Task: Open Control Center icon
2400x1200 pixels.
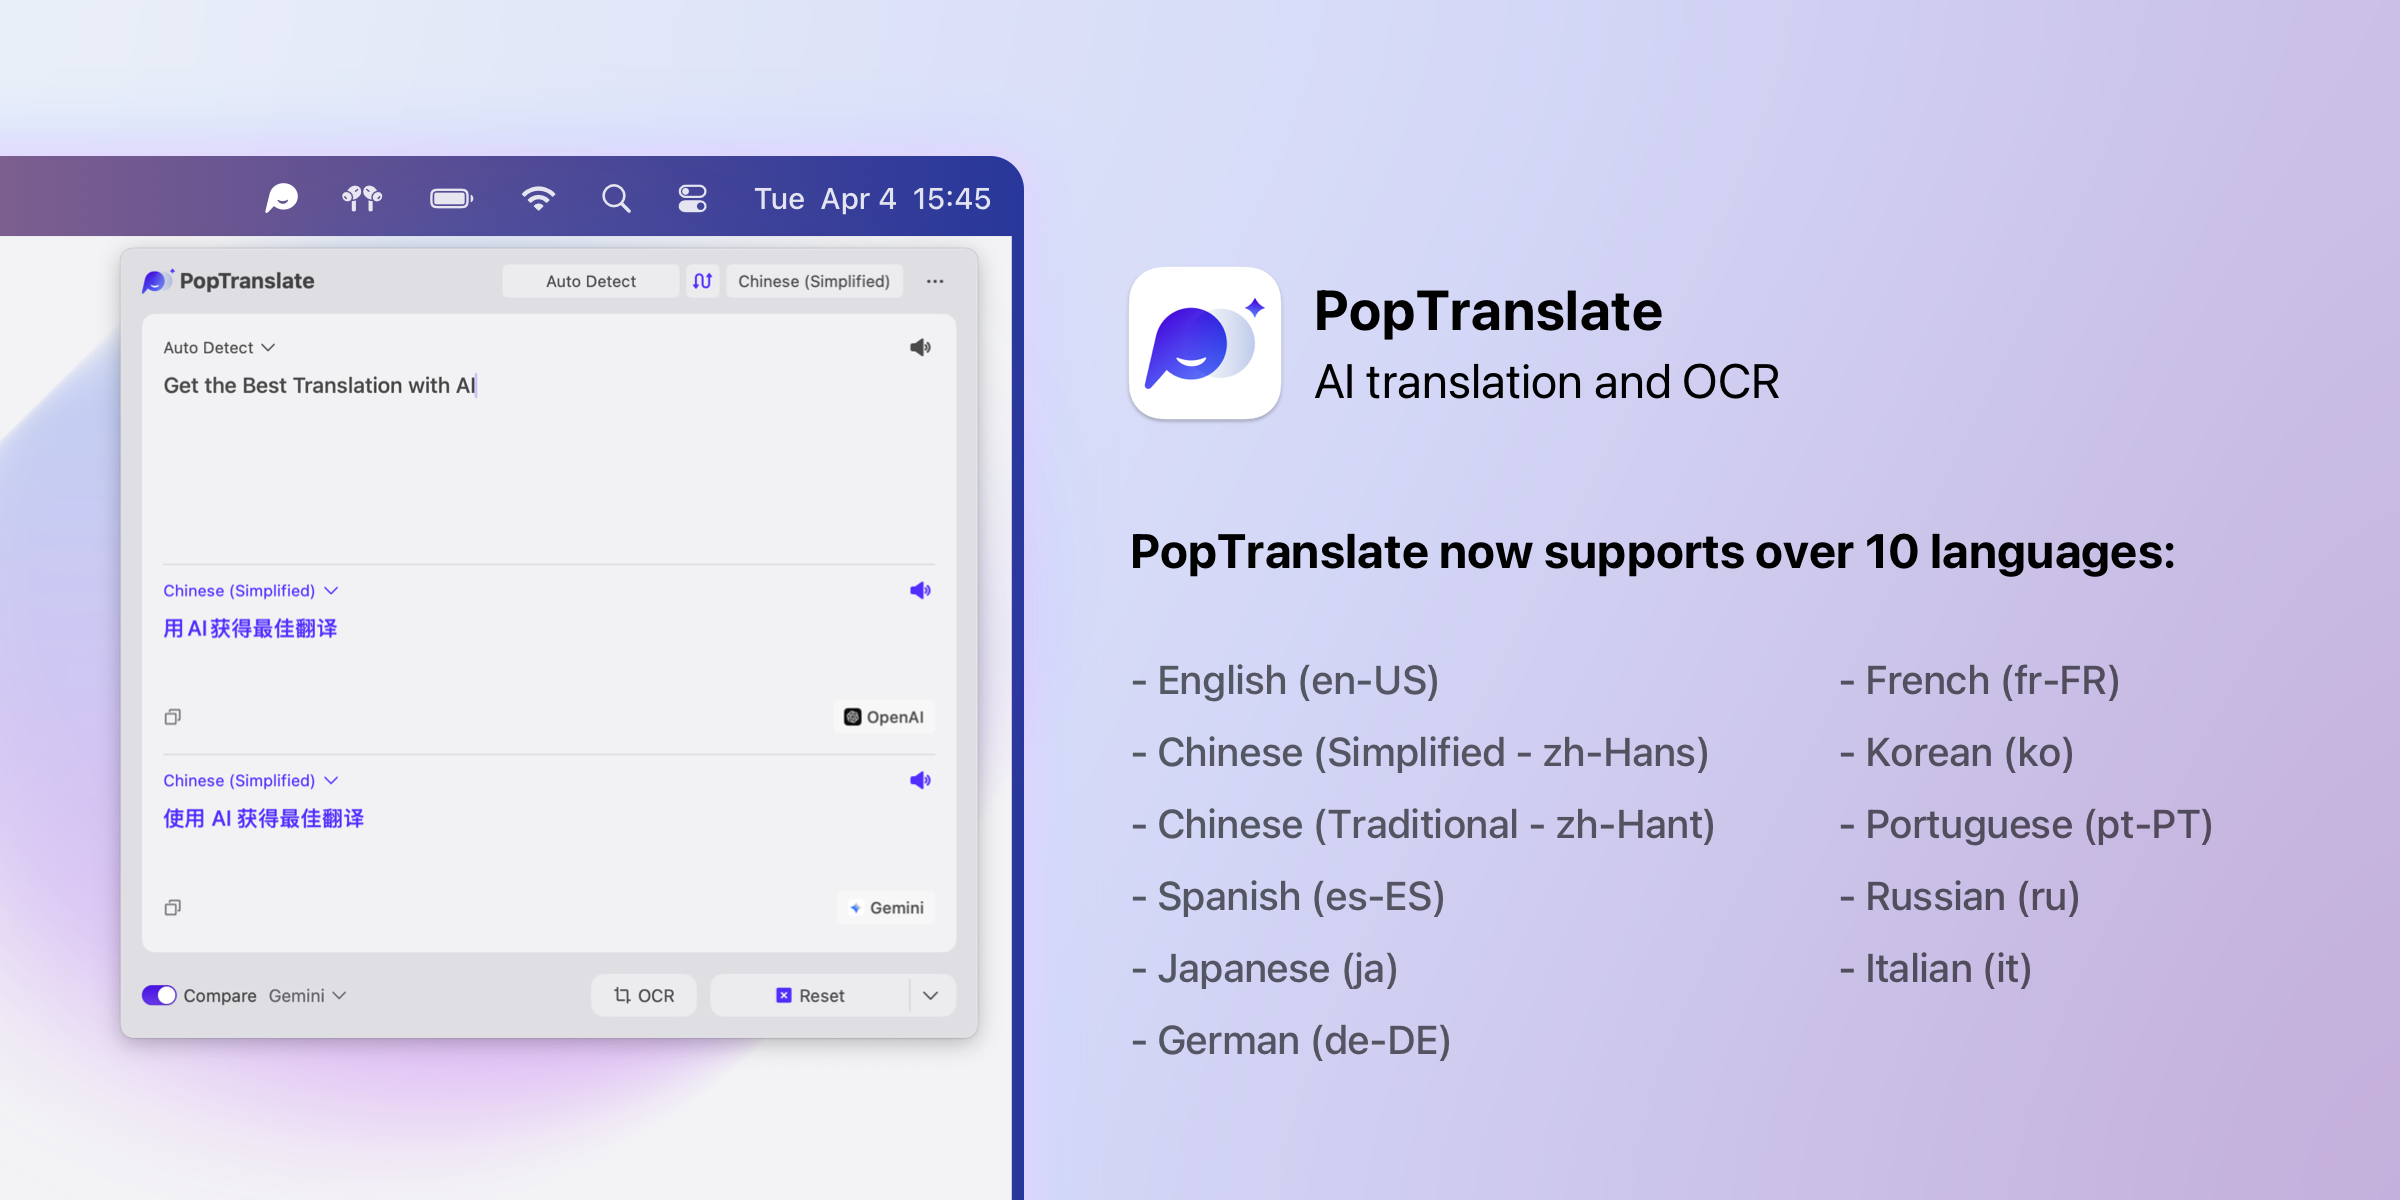Action: coord(692,198)
